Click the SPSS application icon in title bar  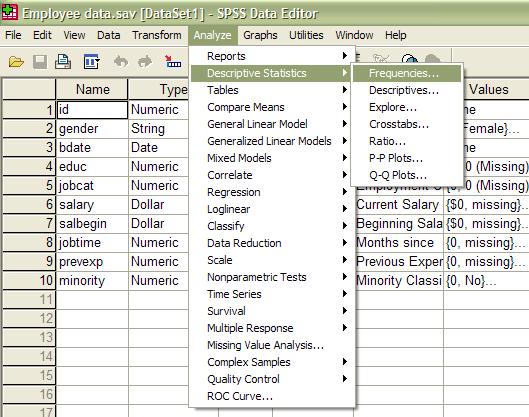(9, 12)
